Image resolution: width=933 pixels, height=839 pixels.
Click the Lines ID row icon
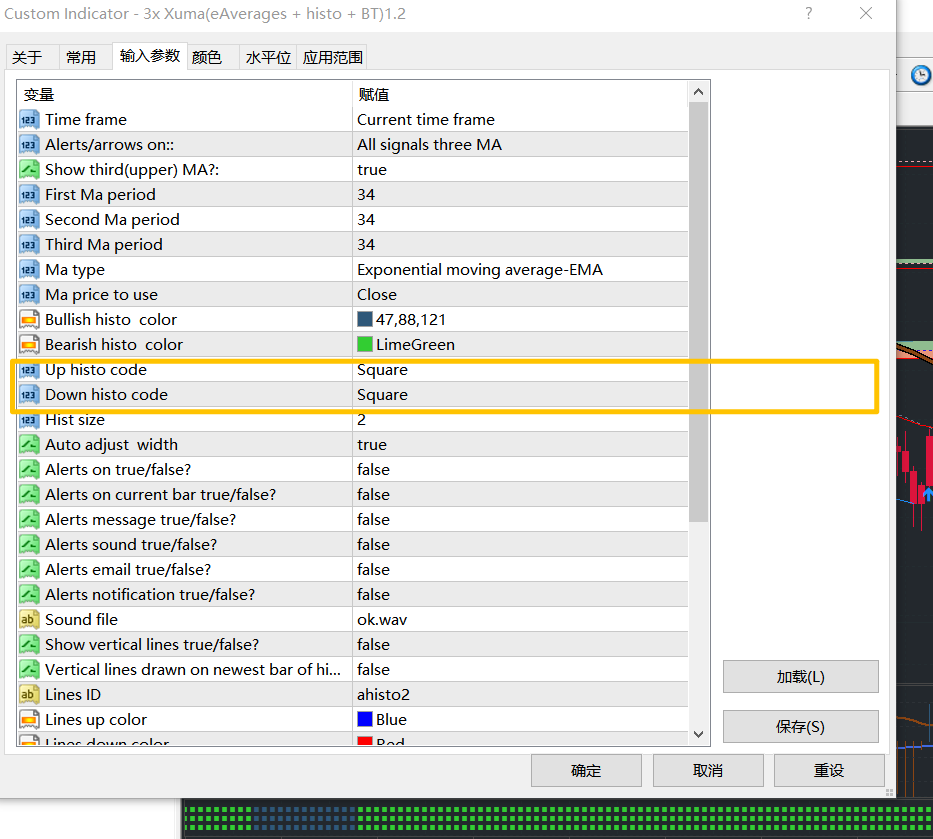click(29, 694)
